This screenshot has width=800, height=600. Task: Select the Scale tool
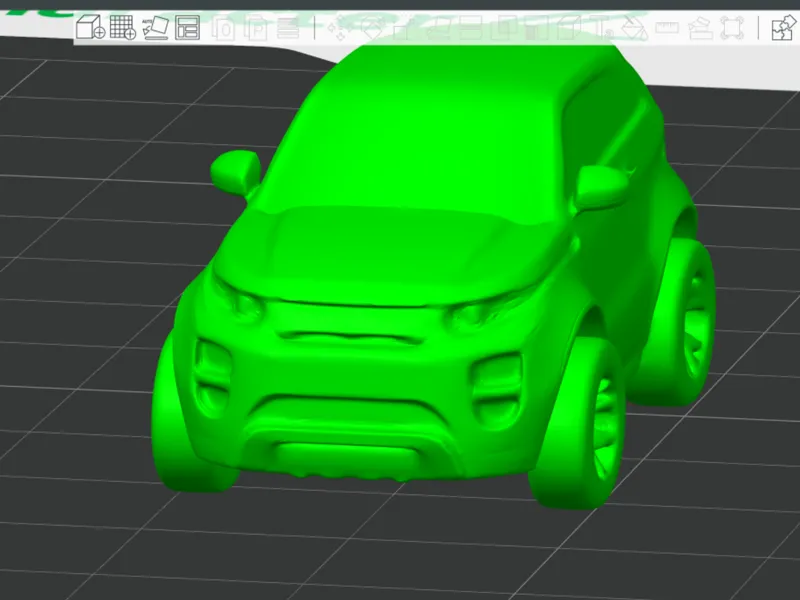click(402, 28)
